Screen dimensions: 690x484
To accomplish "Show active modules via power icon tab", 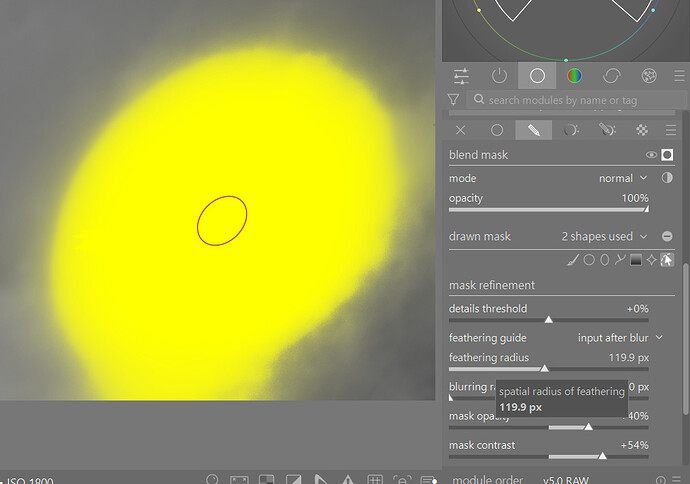I will [x=499, y=76].
